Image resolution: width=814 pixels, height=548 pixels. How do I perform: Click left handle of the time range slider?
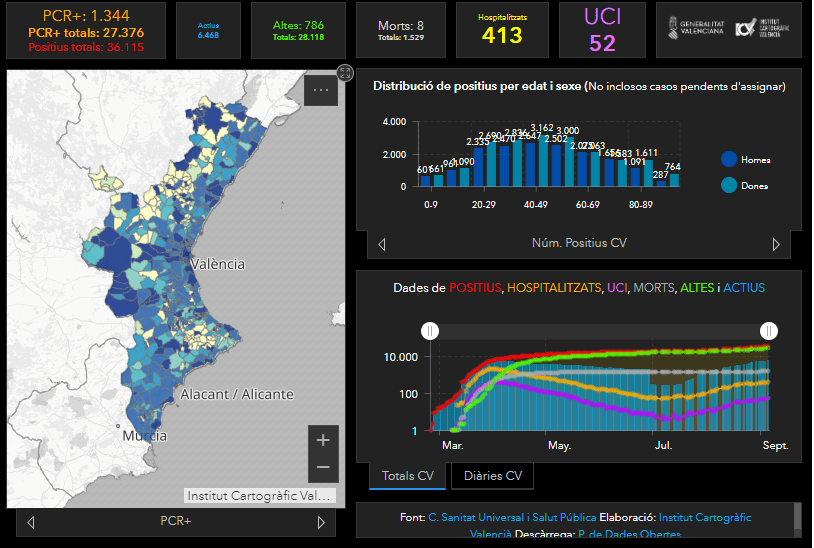tap(430, 331)
